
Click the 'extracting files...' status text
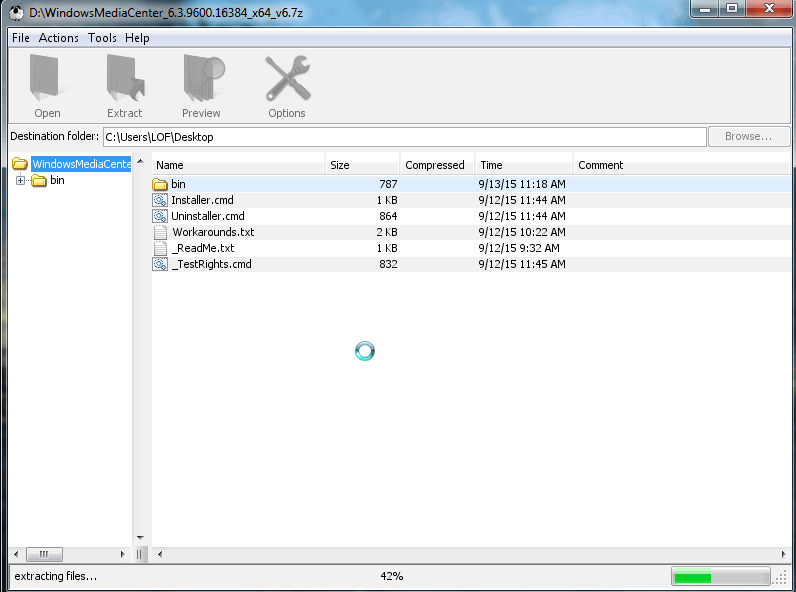click(55, 576)
